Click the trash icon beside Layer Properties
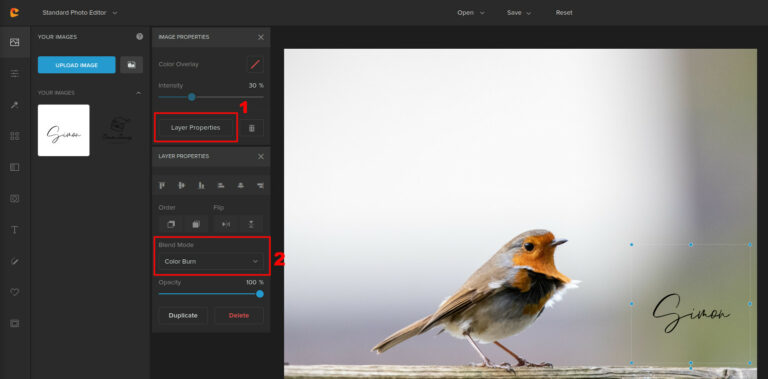Image resolution: width=768 pixels, height=379 pixels. pos(252,128)
